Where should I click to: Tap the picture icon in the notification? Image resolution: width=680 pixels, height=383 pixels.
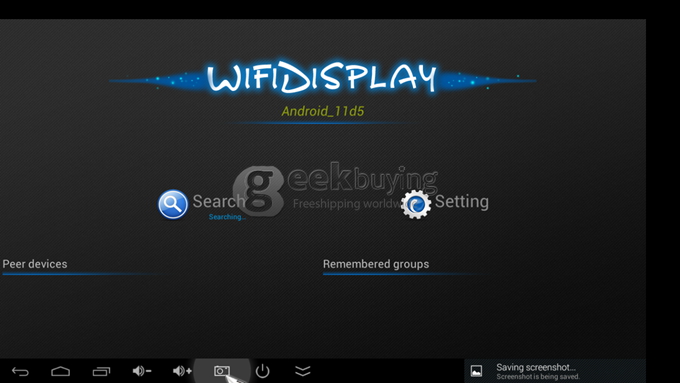click(476, 371)
